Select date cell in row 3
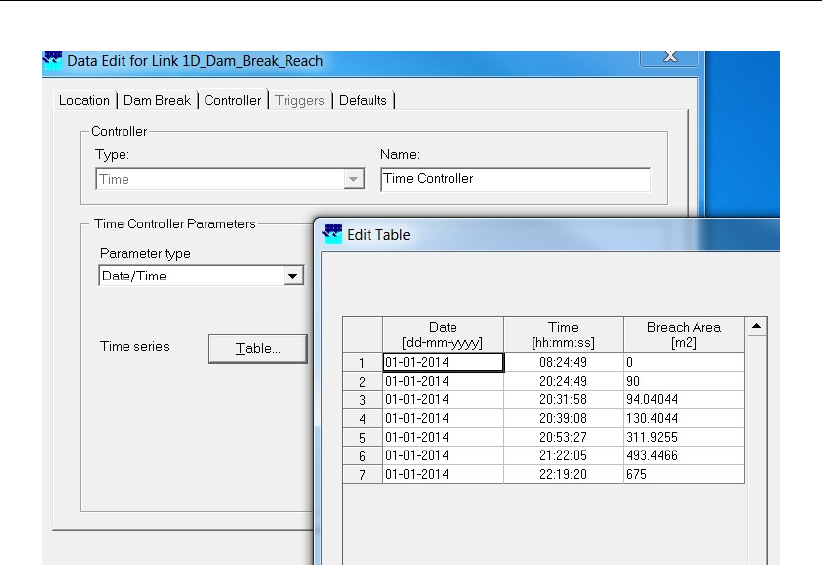The height and width of the screenshot is (565, 822). [443, 400]
